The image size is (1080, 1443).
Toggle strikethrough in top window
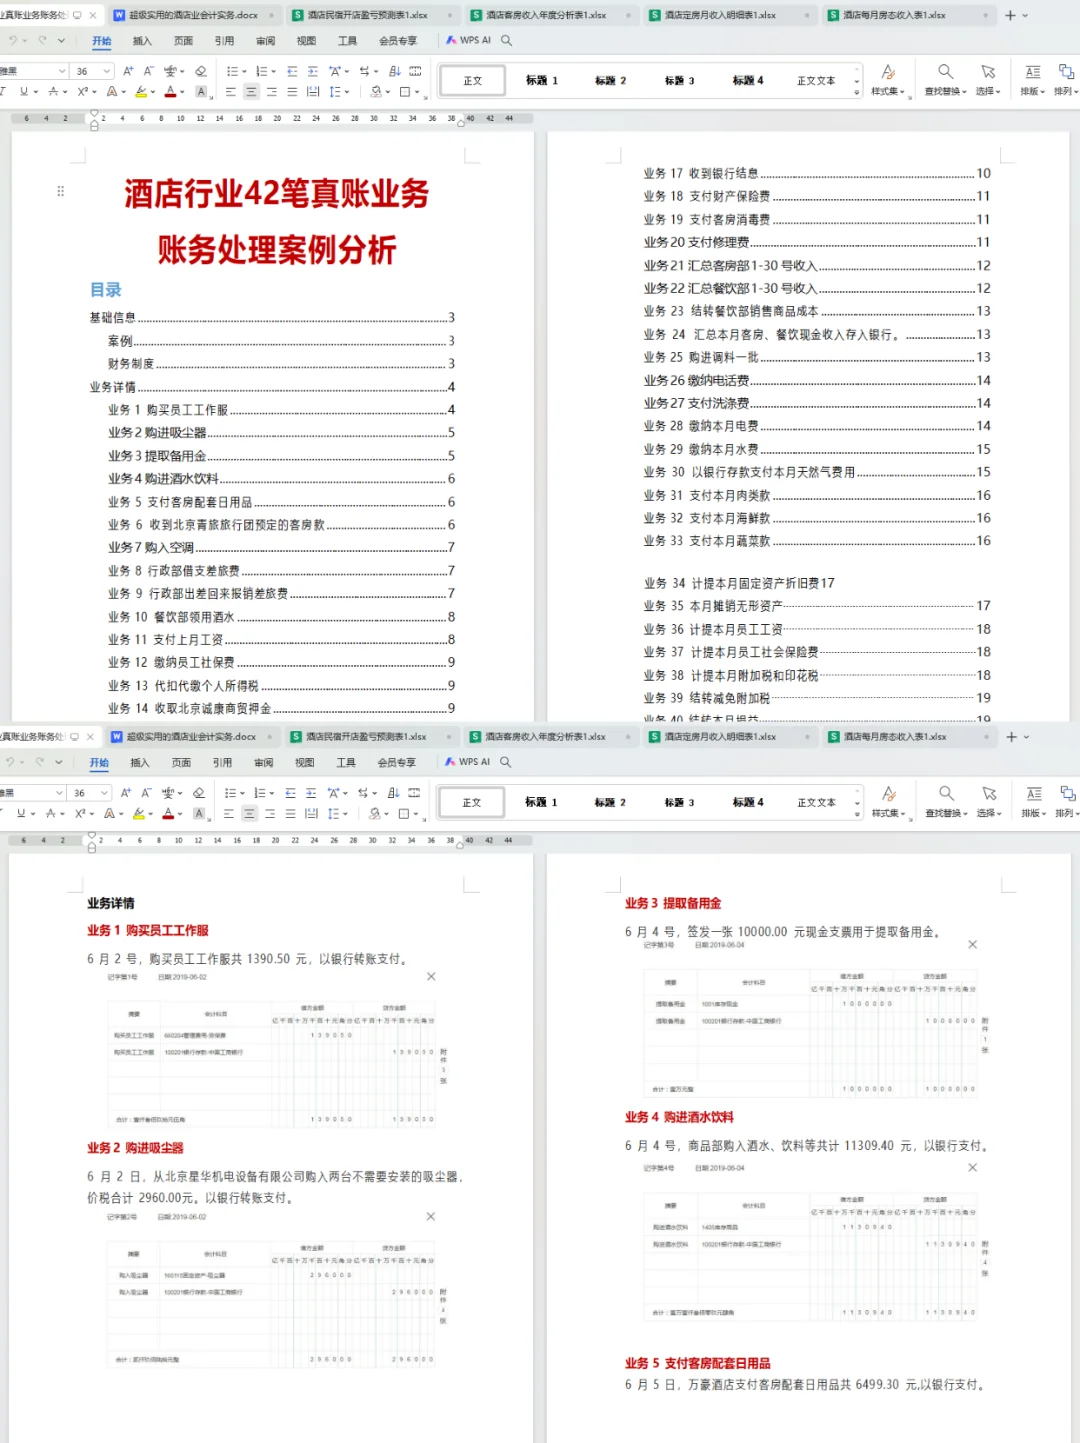(x=53, y=92)
